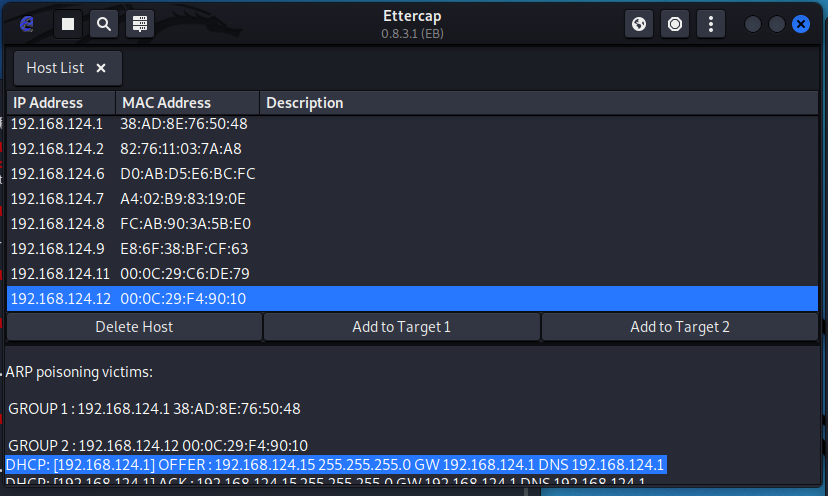Close the Ettercap window
This screenshot has height=496, width=828.
(801, 24)
